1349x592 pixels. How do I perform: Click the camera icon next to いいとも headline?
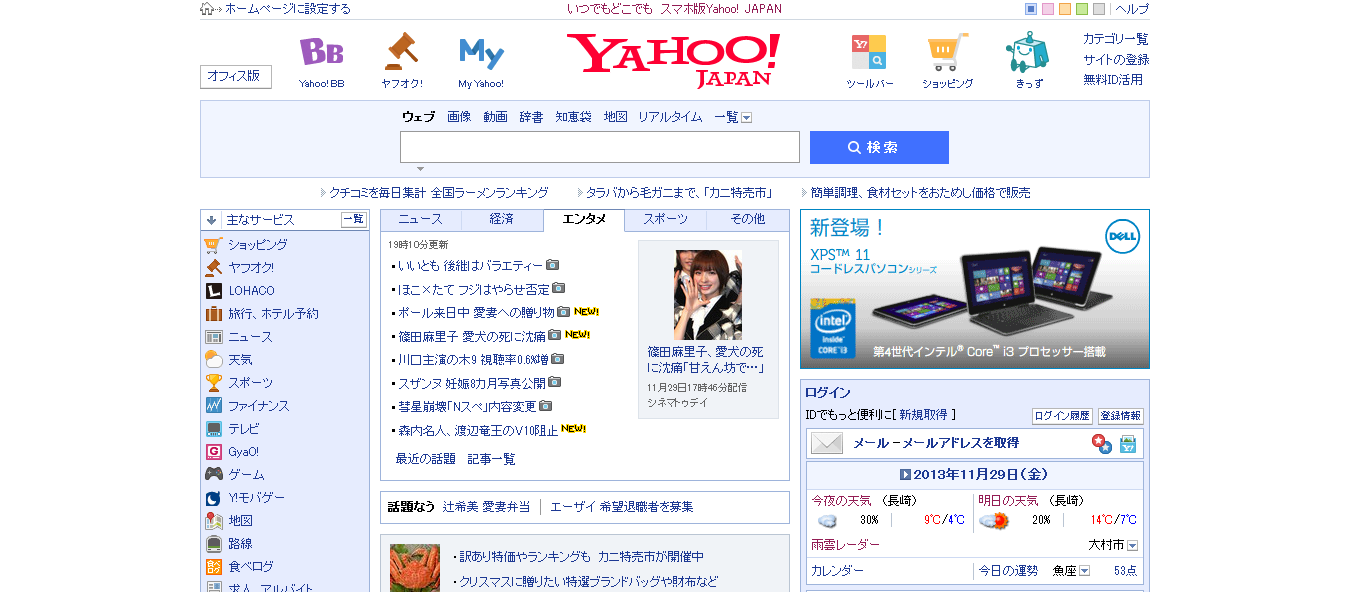tap(553, 265)
